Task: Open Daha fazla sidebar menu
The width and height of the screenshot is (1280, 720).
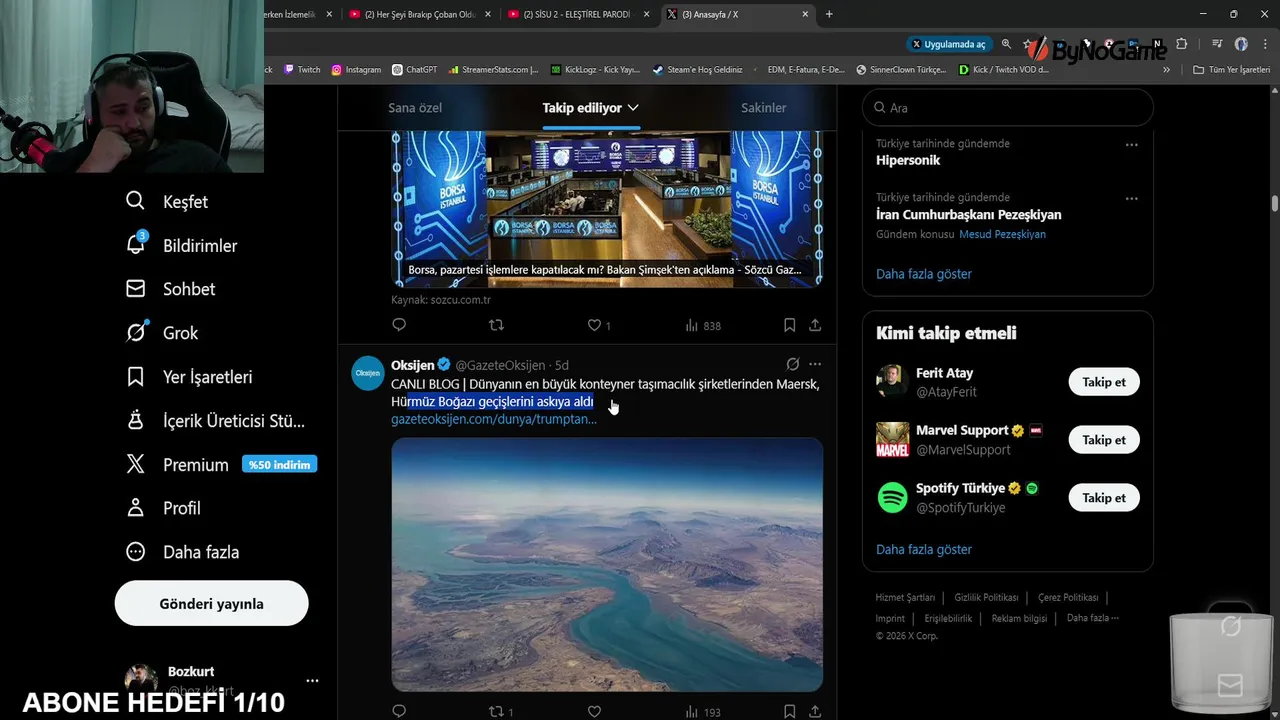Action: click(x=182, y=552)
